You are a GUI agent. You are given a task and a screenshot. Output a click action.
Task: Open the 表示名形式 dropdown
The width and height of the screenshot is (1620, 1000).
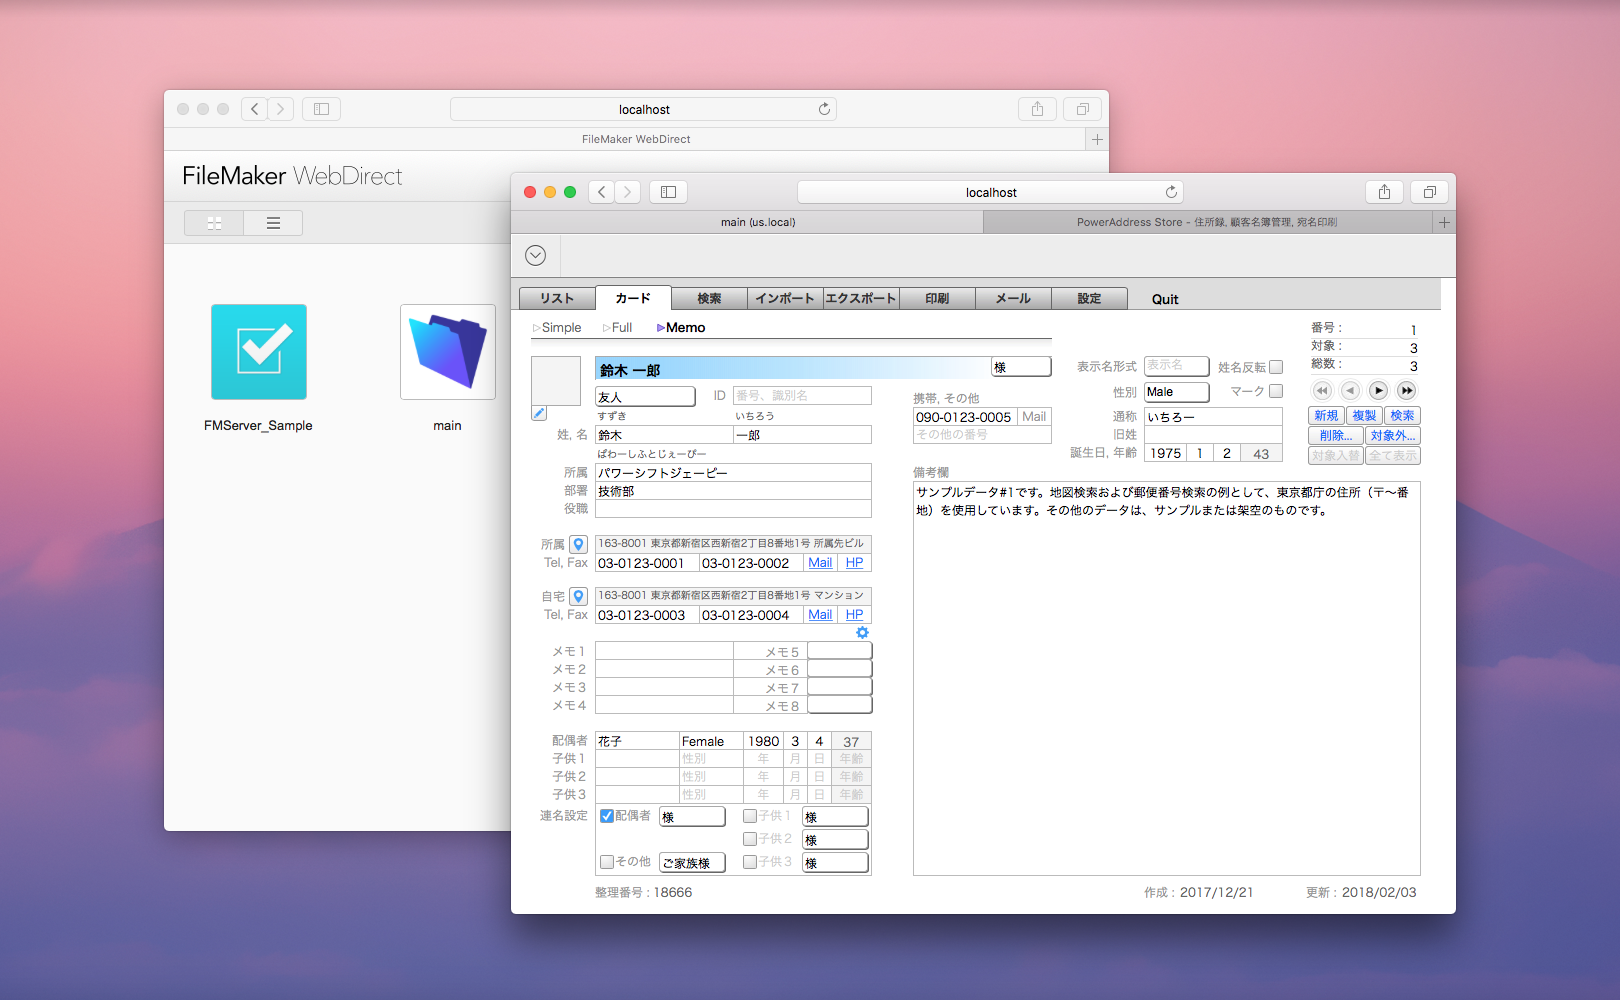coord(1177,366)
